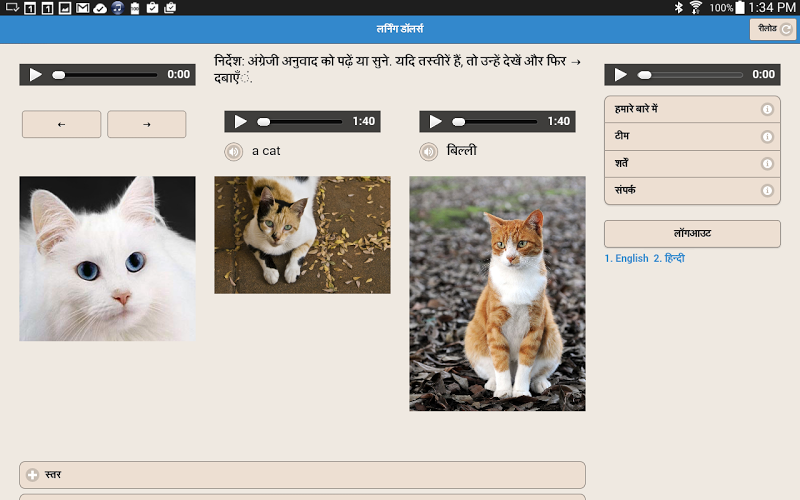The height and width of the screenshot is (500, 800).
Task: Play the audio above 'a cat'
Action: point(240,121)
